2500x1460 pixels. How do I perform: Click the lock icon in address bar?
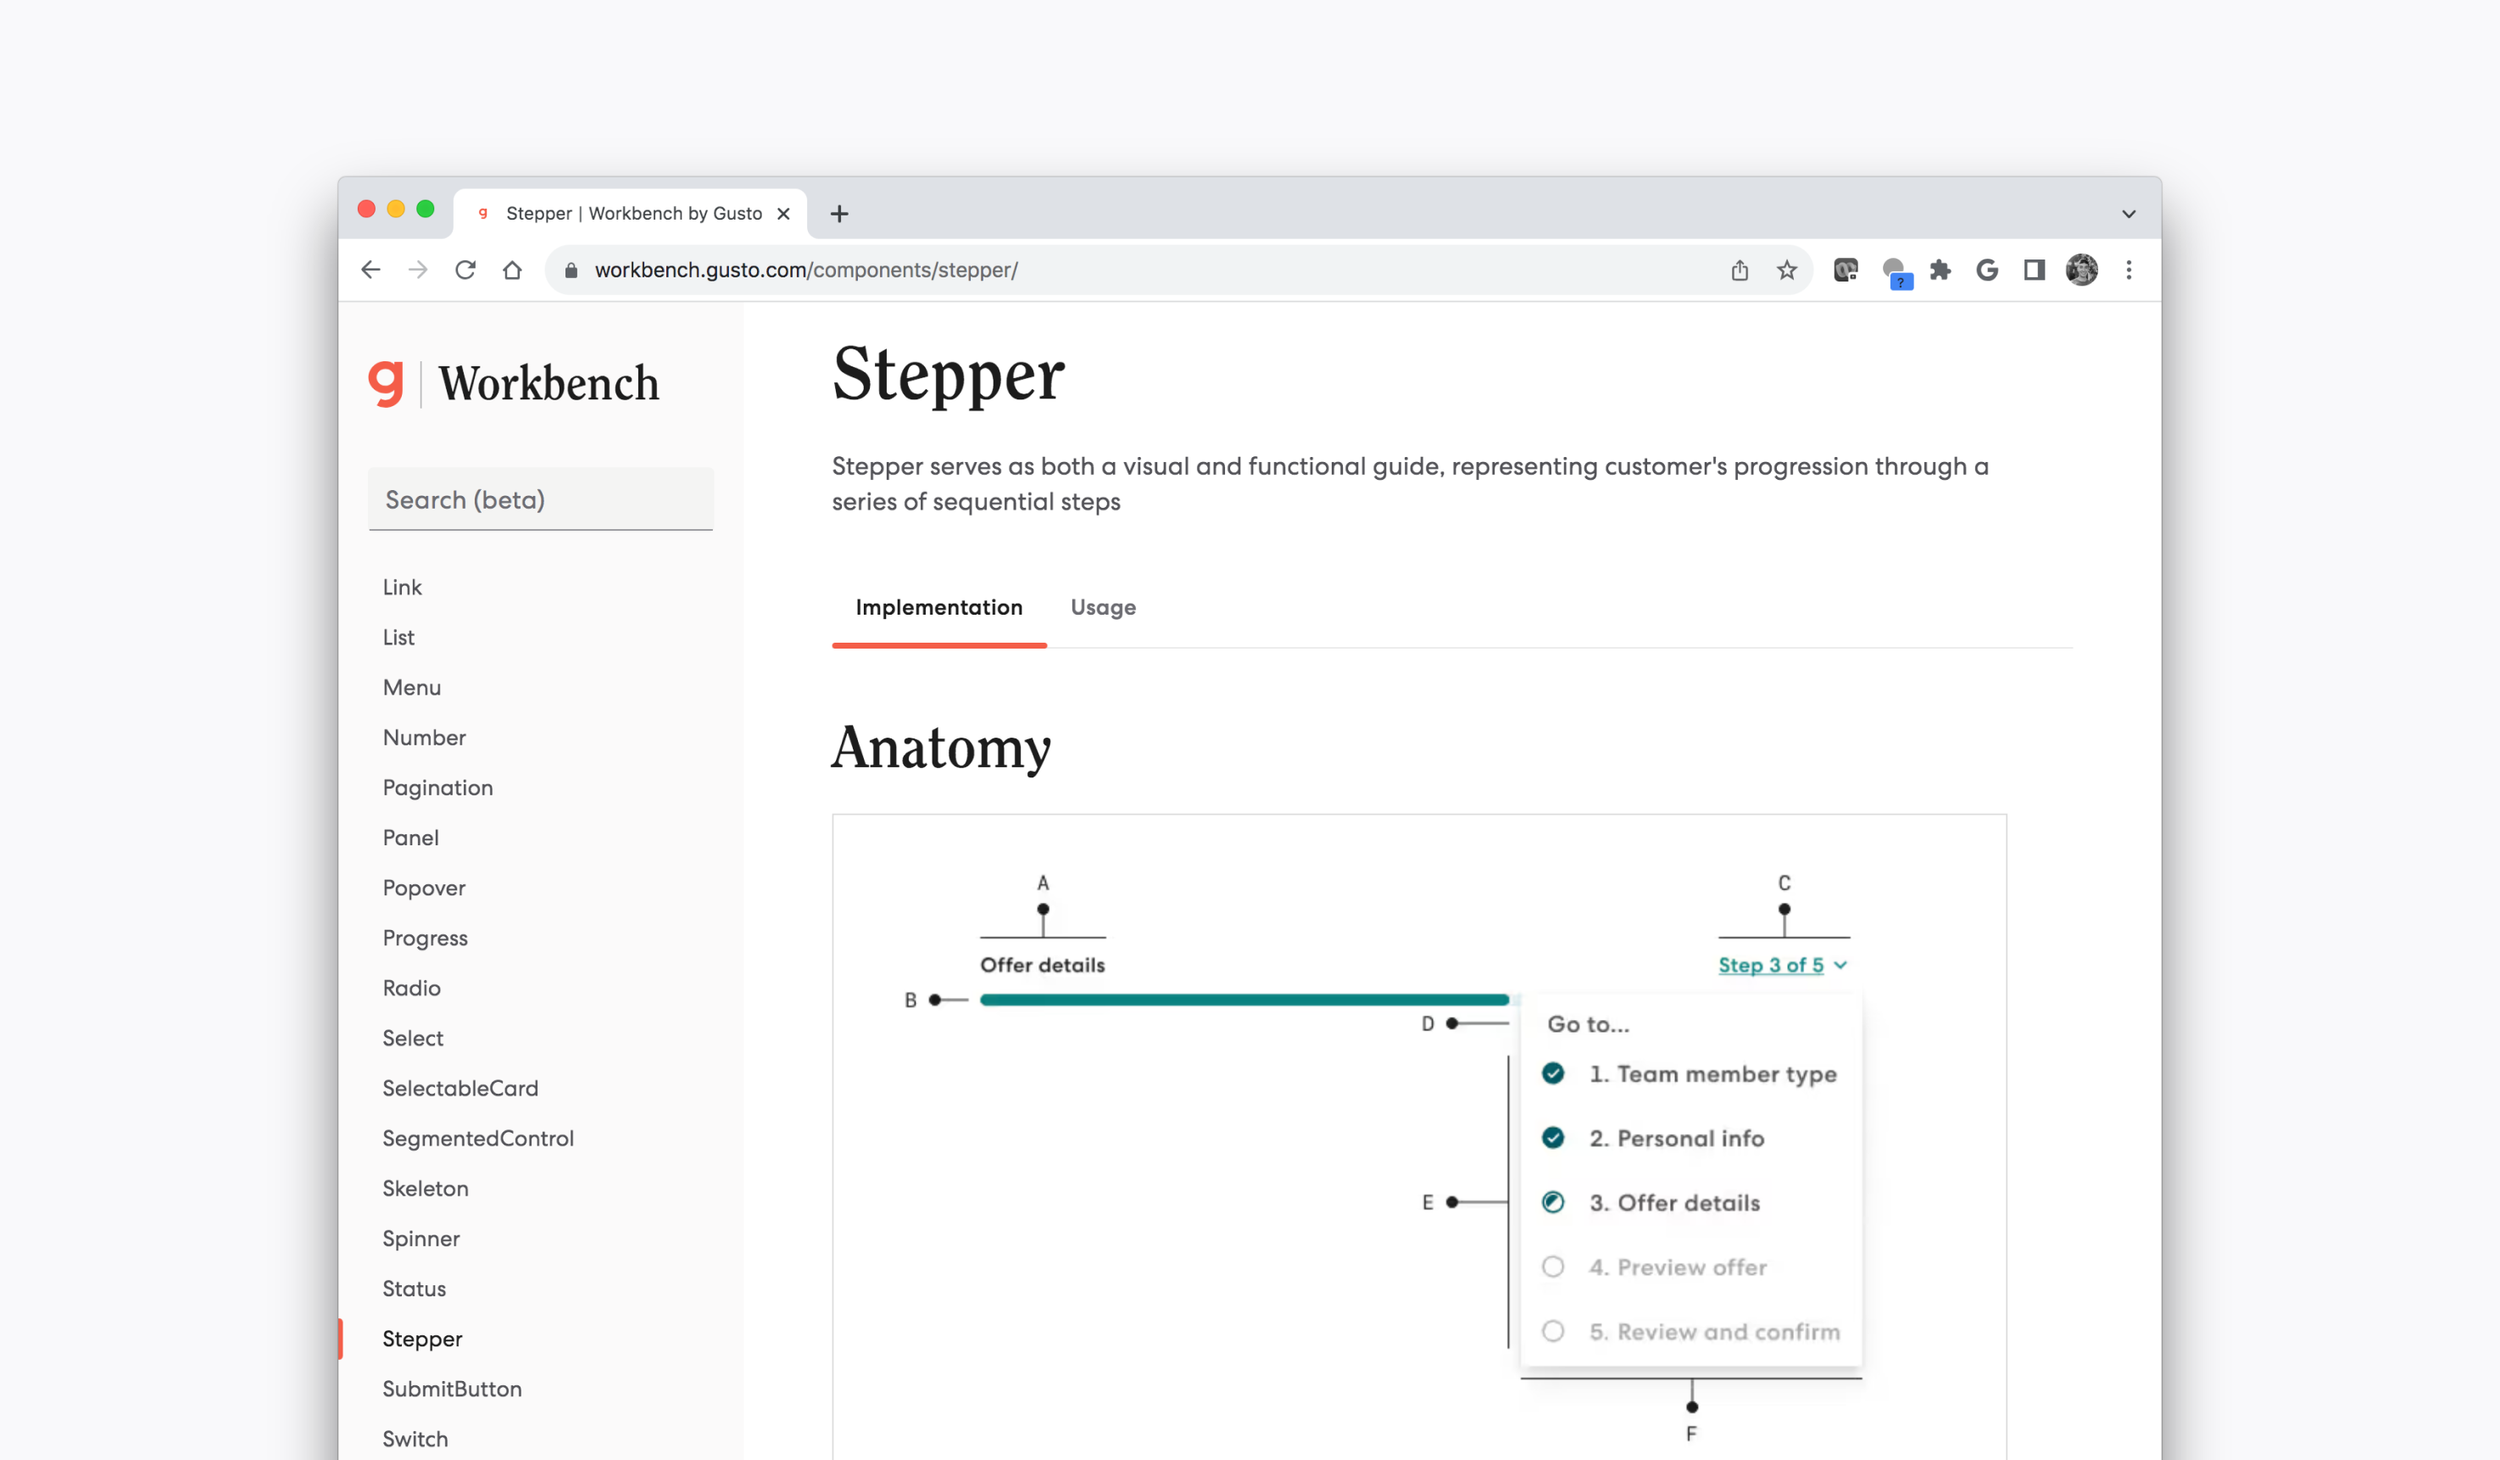[571, 270]
